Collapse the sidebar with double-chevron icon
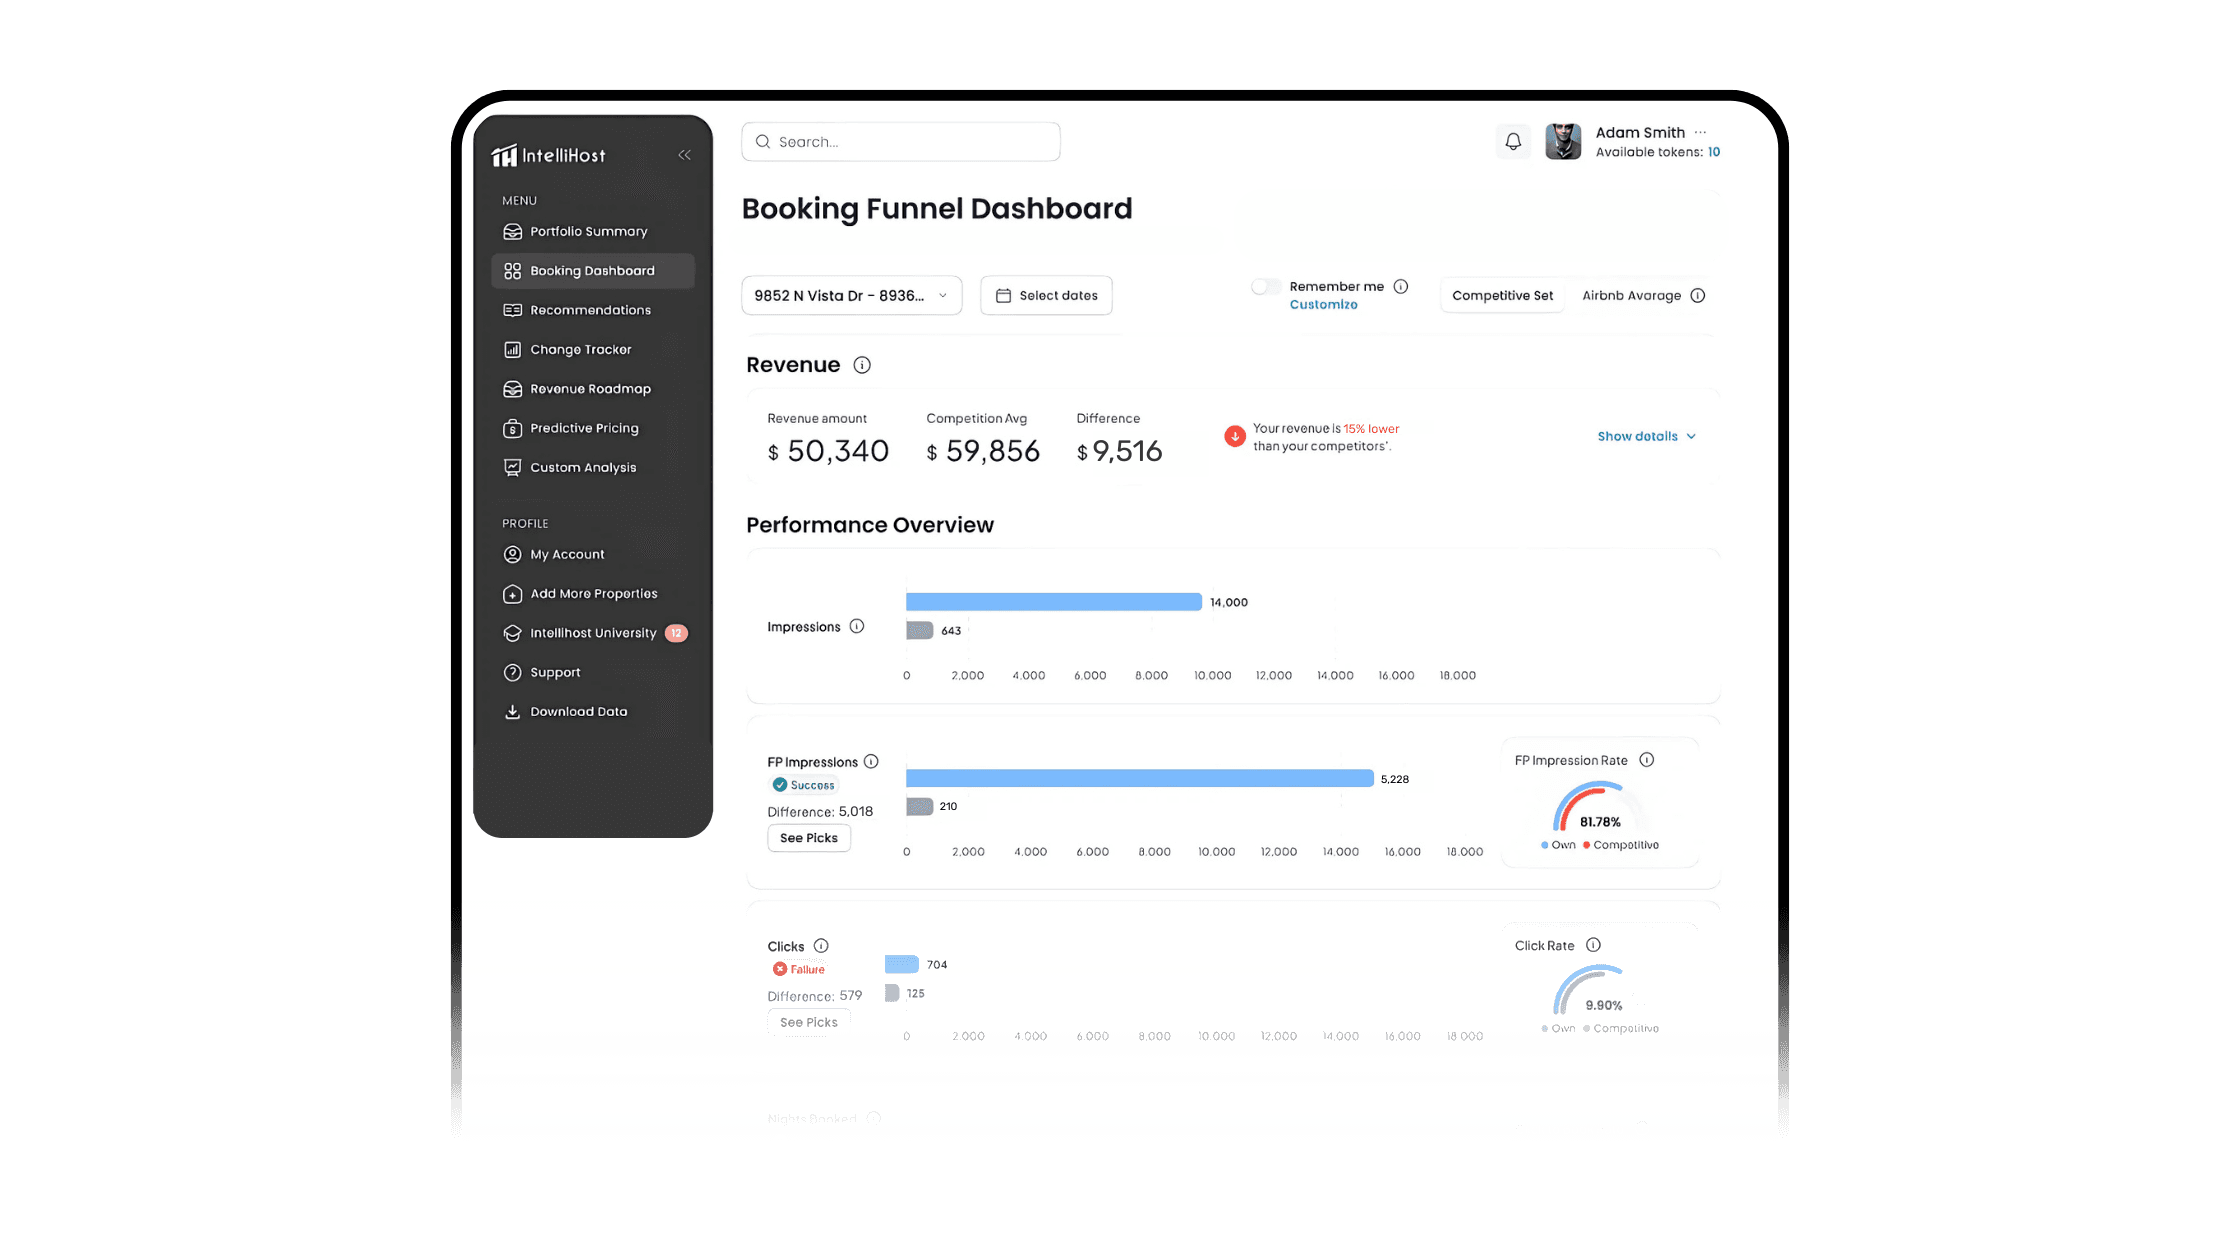 [x=684, y=155]
